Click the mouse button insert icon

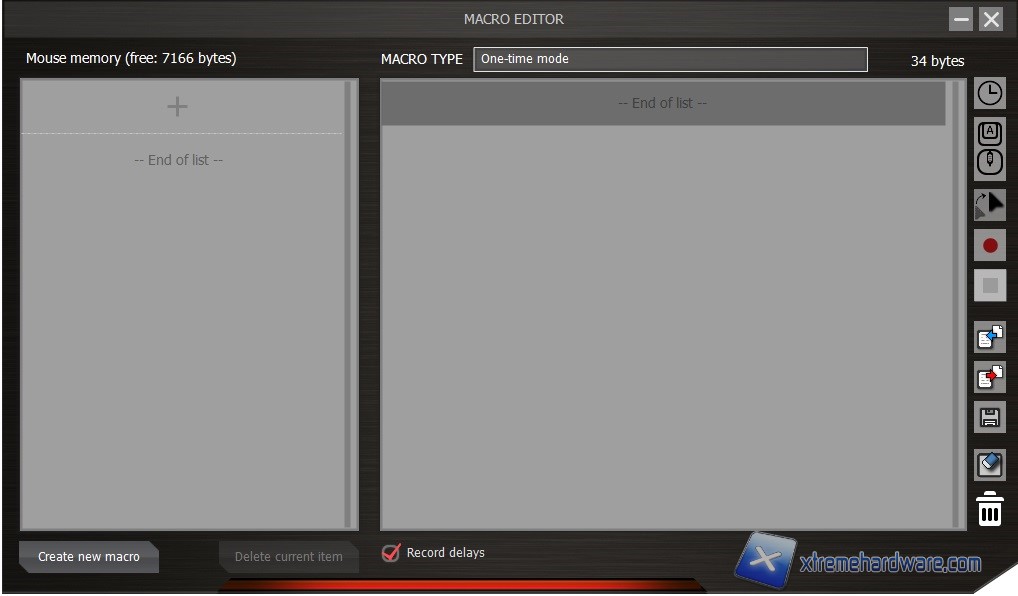click(989, 162)
